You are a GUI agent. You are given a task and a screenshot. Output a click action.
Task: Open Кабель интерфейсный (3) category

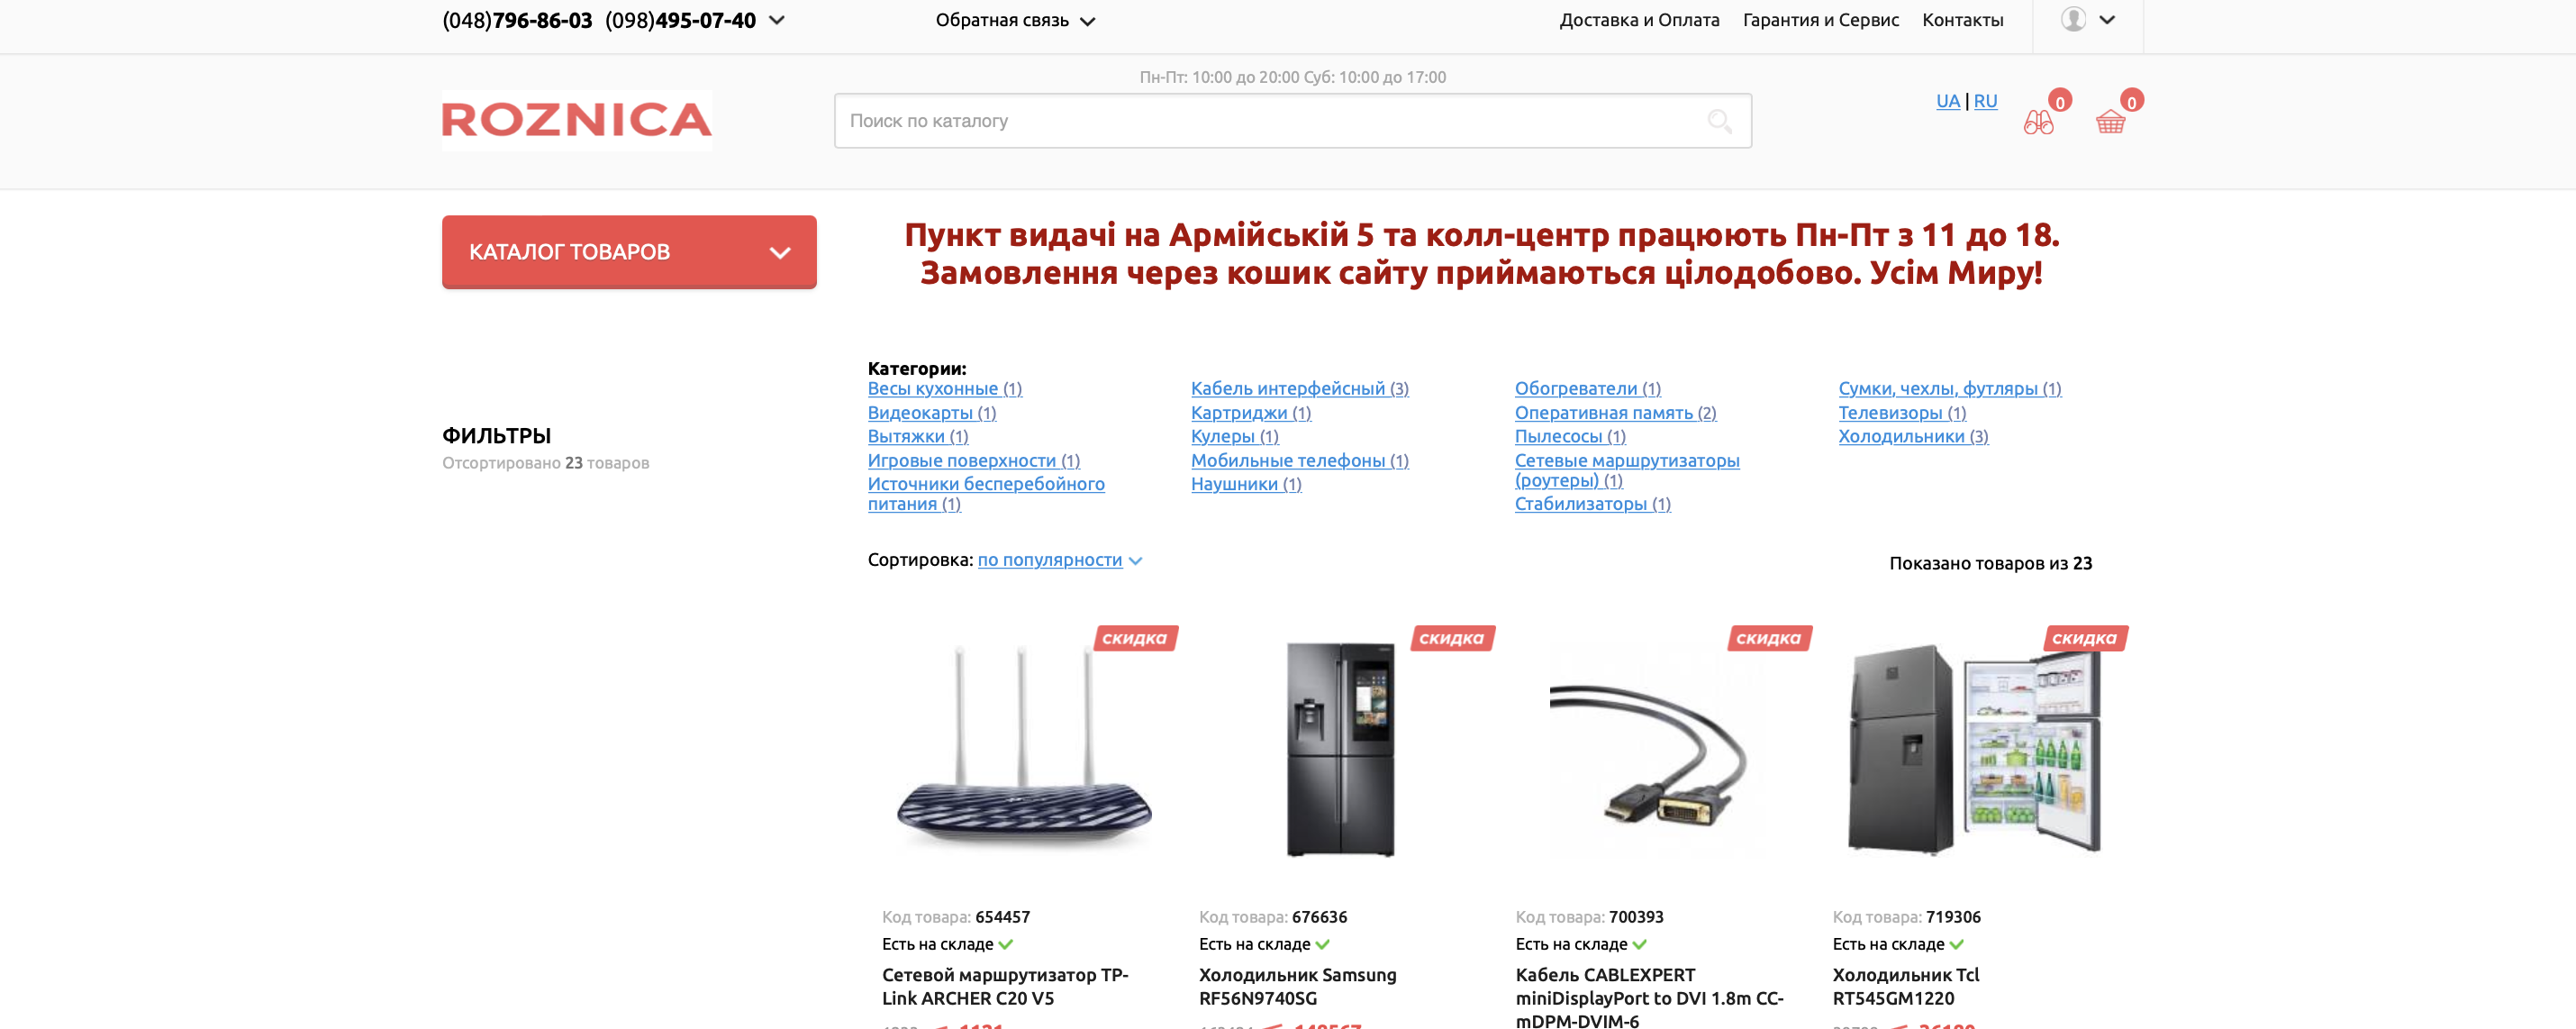(x=1299, y=388)
